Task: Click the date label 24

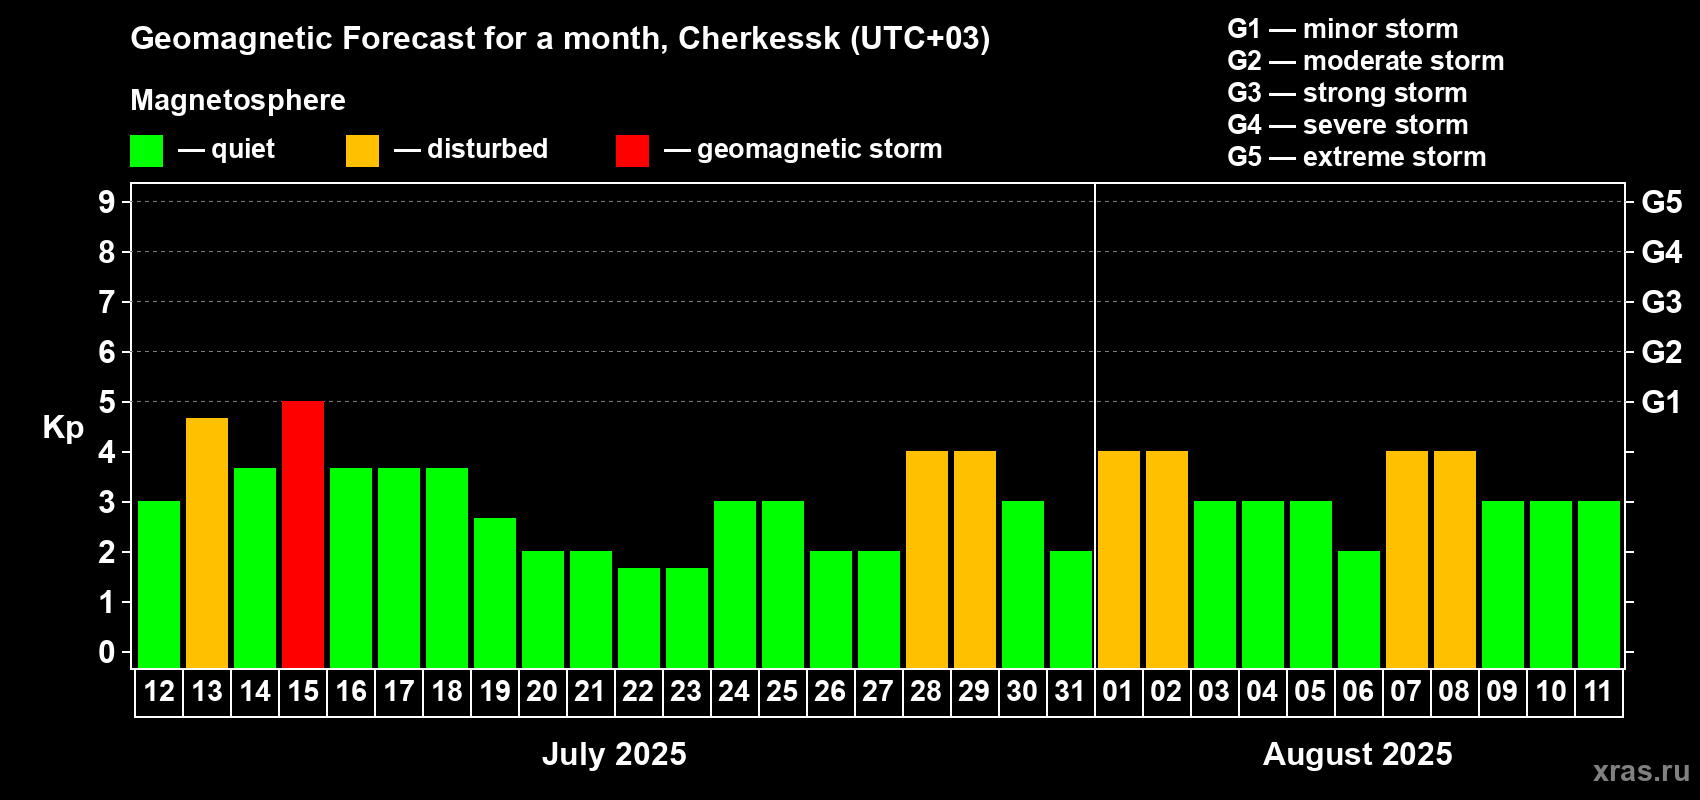Action: (x=734, y=692)
